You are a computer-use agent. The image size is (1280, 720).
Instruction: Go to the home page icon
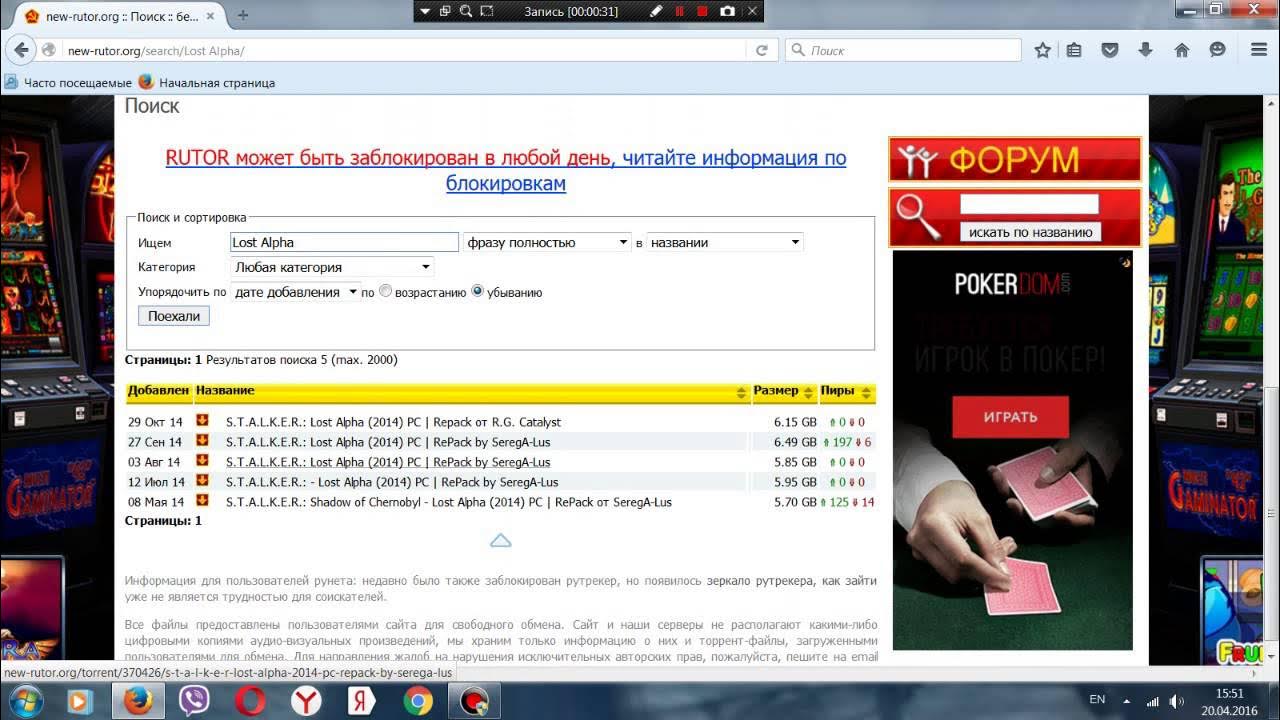(1182, 50)
